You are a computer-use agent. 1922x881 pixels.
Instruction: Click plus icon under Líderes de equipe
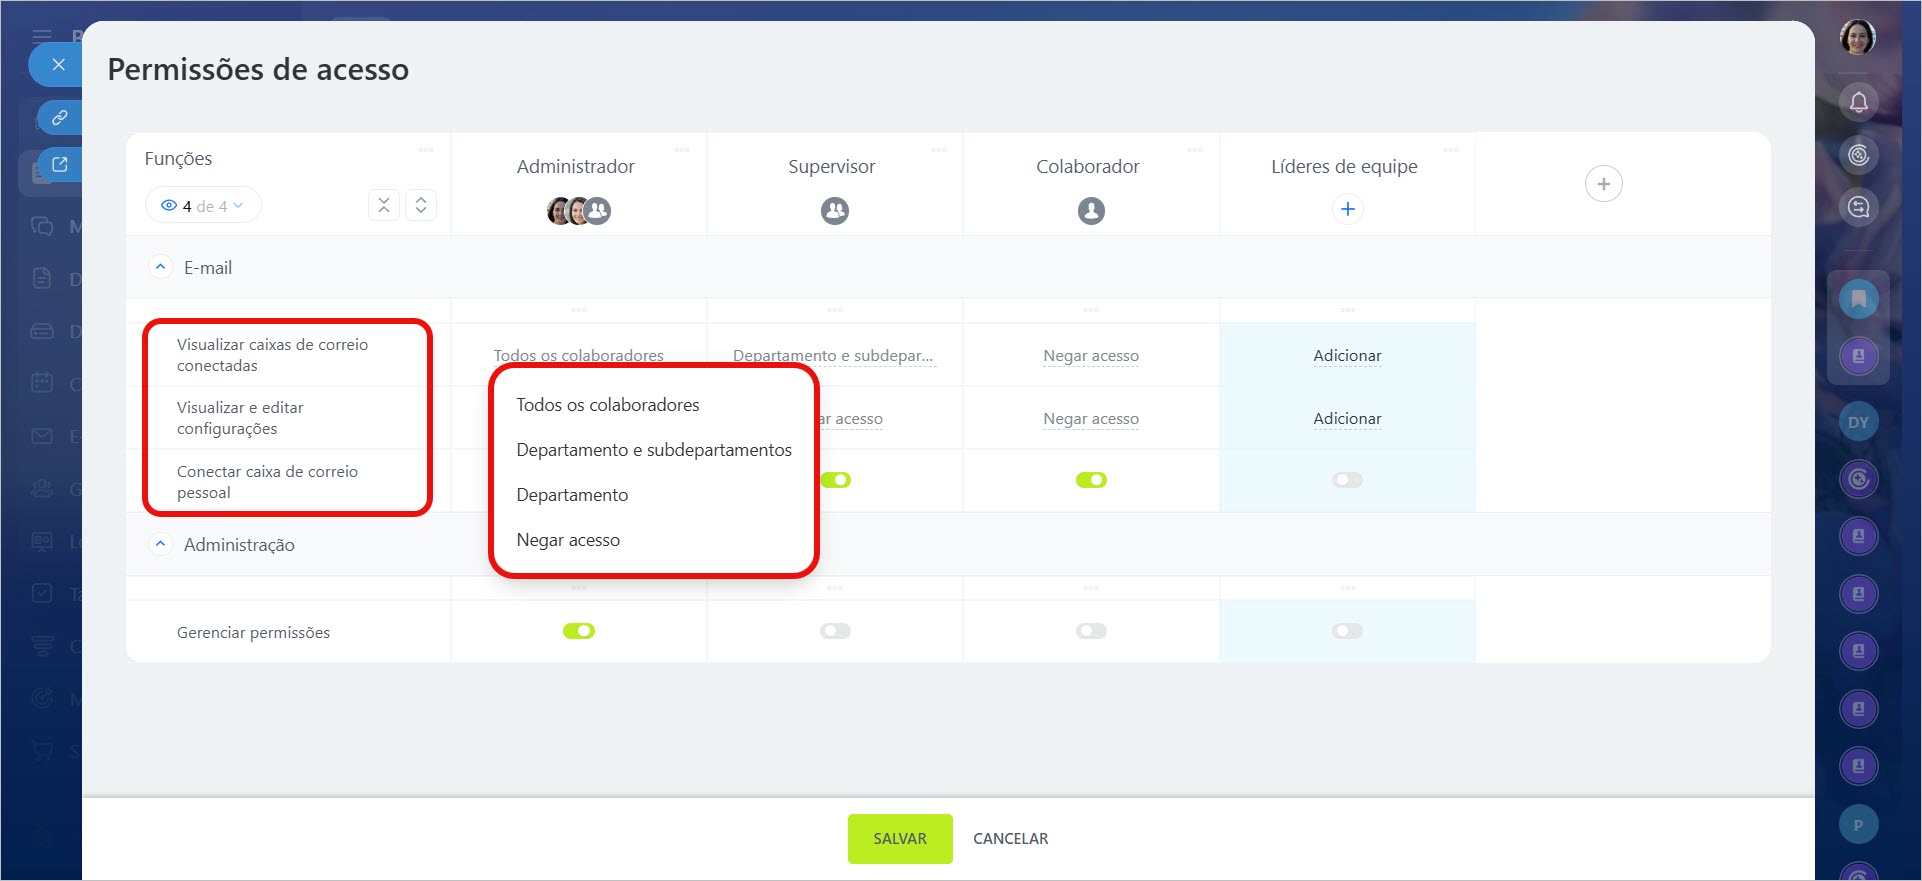tap(1347, 209)
